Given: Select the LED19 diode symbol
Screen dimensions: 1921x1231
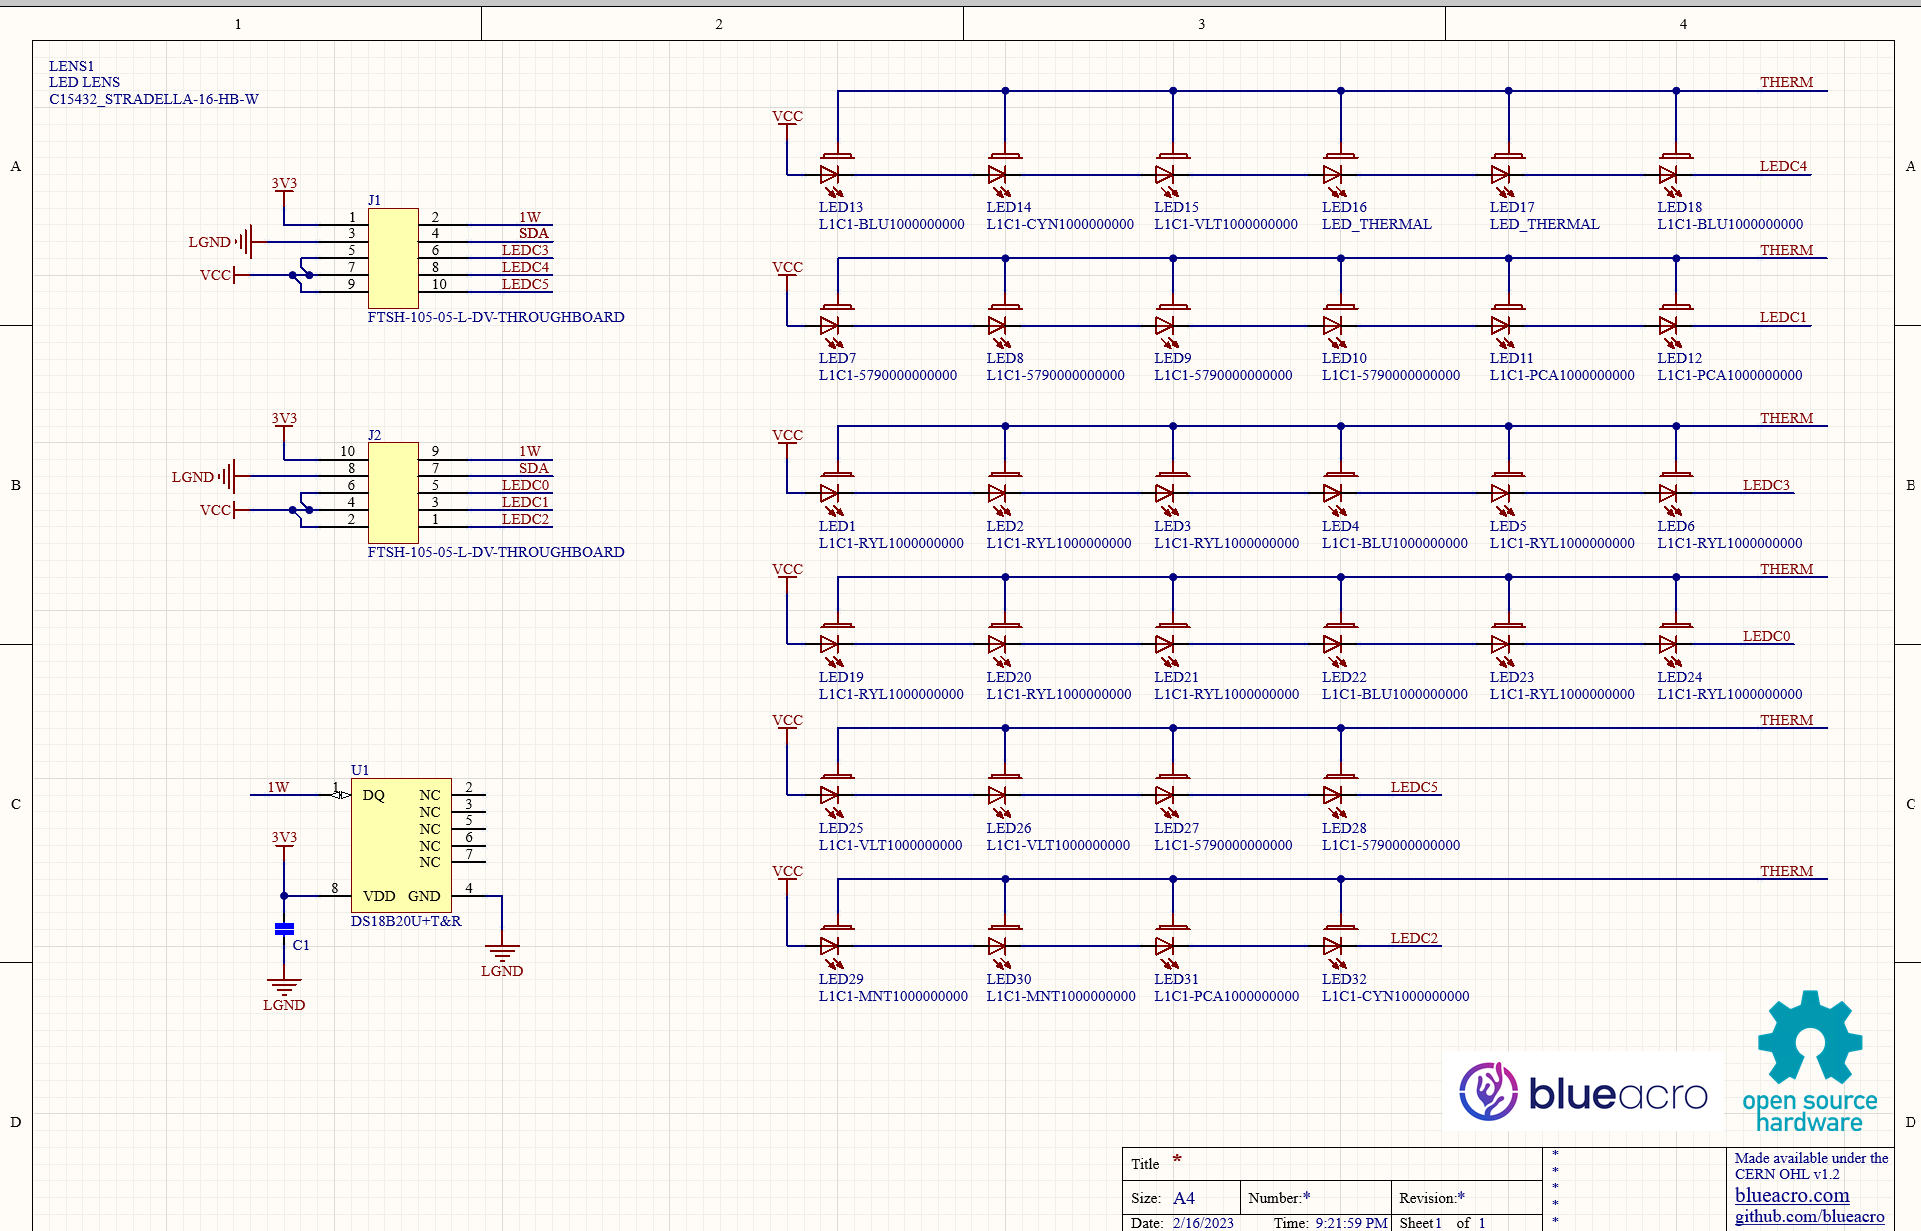Looking at the screenshot, I should tap(833, 645).
